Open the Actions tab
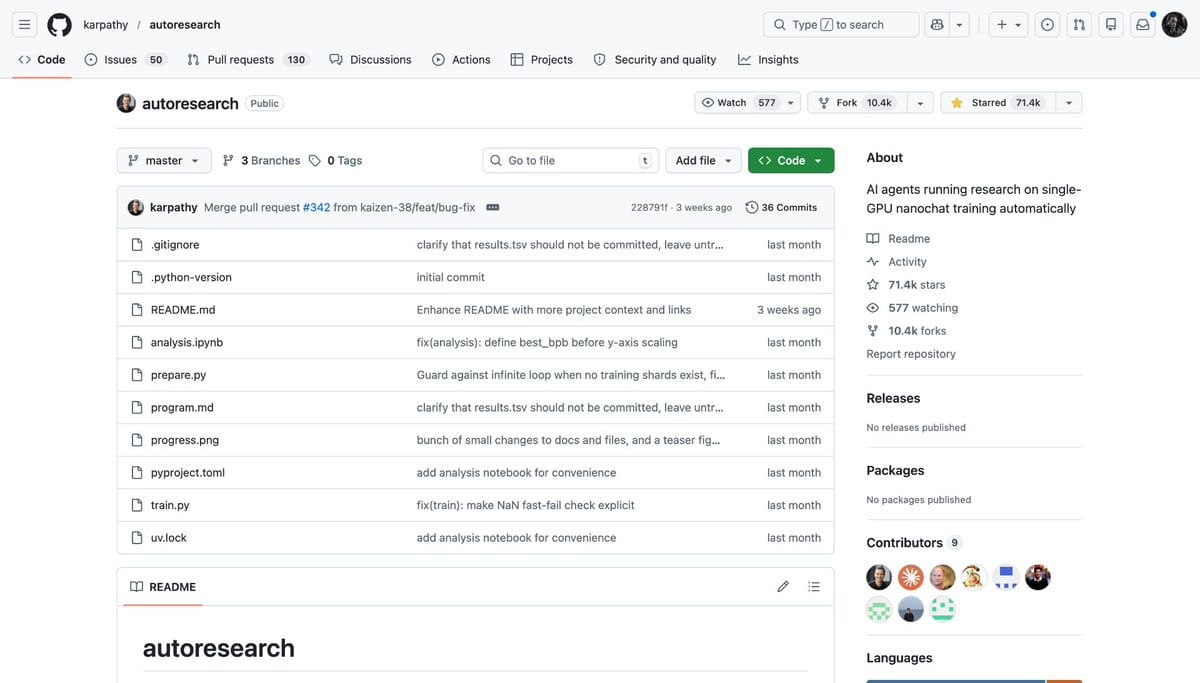Viewport: 1200px width, 683px height. pos(461,60)
